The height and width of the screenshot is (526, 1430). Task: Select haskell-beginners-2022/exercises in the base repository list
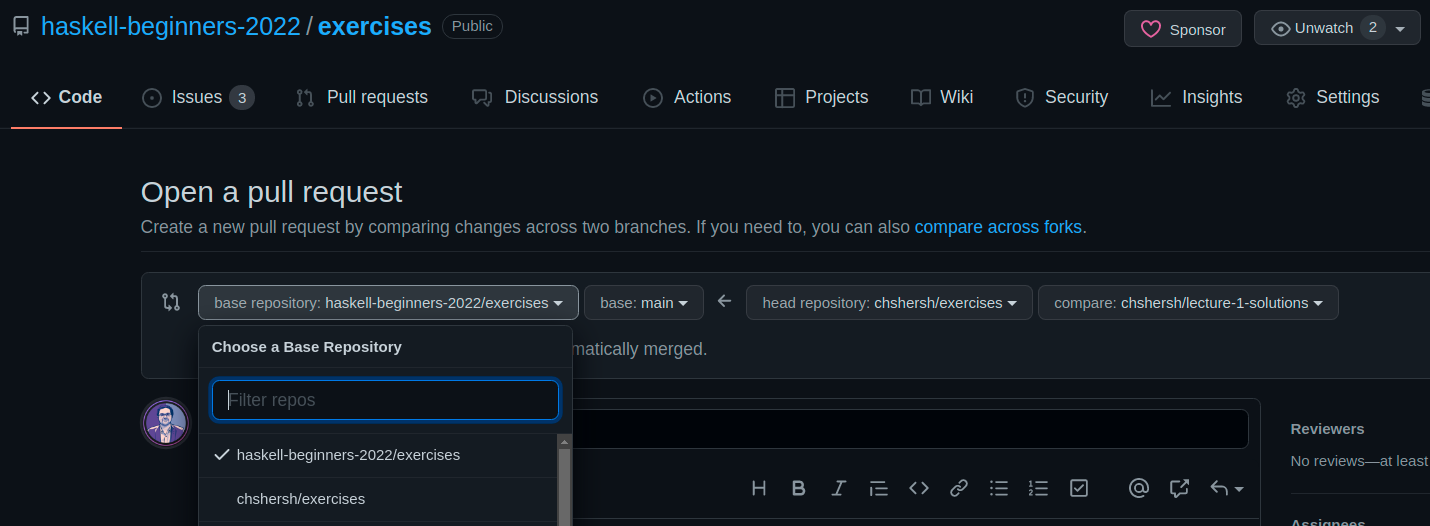(377, 455)
